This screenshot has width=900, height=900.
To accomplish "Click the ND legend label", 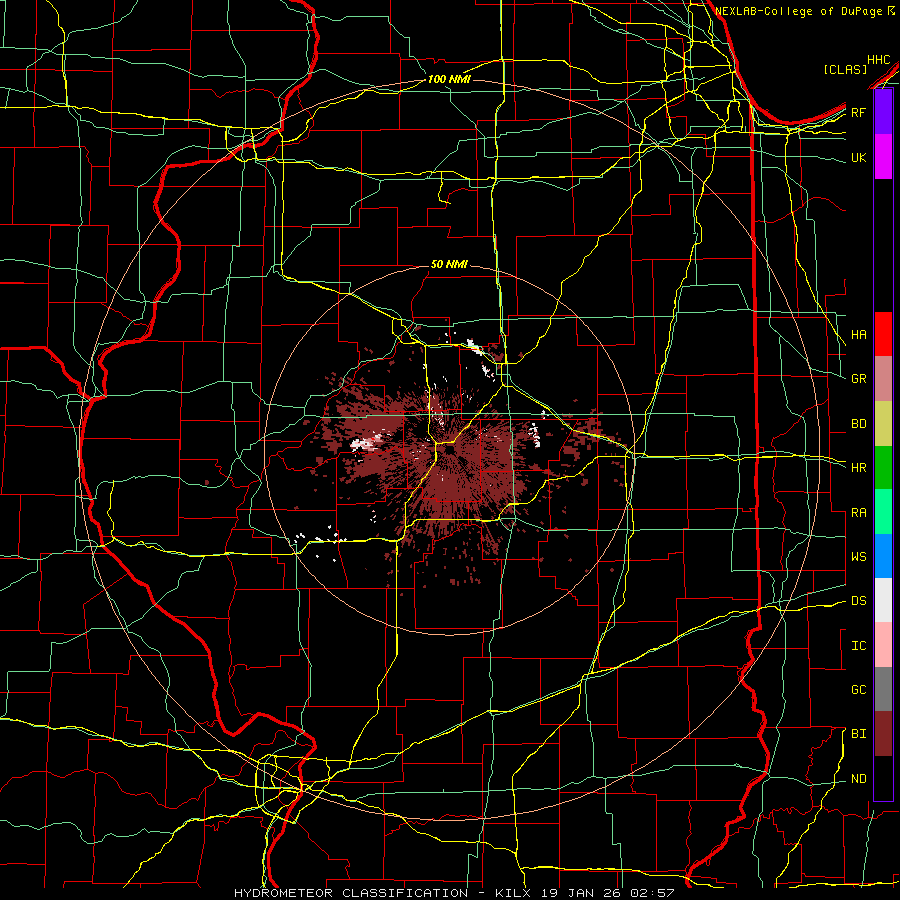I will click(859, 779).
